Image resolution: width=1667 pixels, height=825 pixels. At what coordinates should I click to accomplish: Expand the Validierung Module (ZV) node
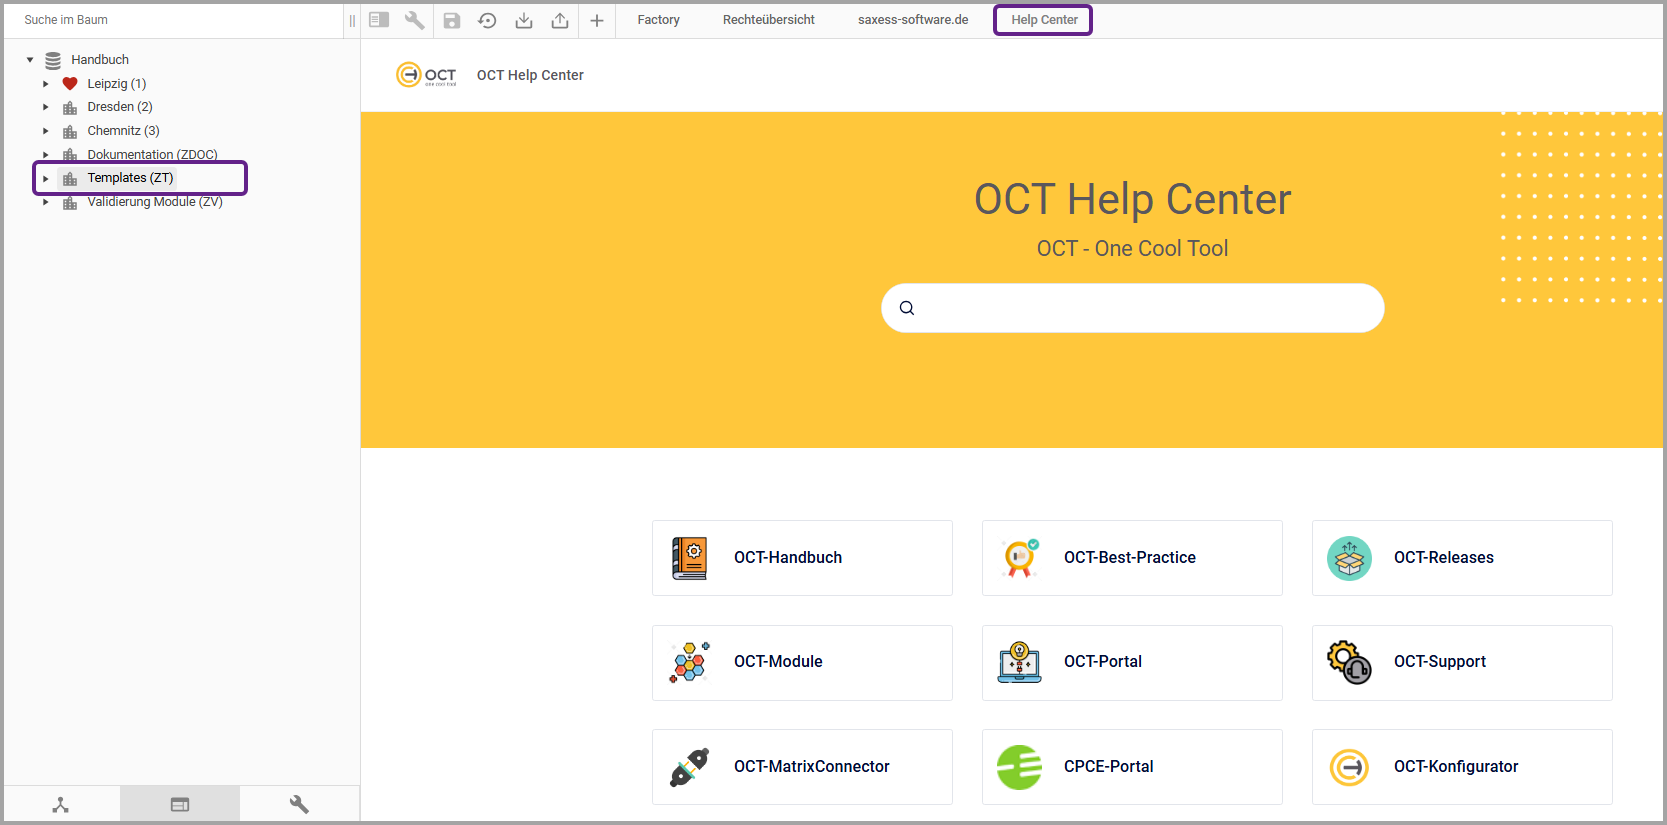click(x=46, y=202)
